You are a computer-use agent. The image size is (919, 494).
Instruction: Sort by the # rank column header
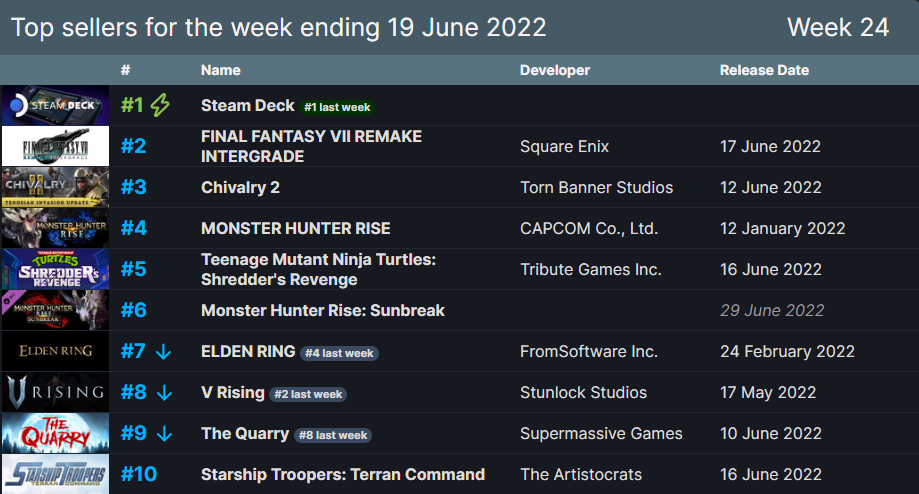coord(125,70)
